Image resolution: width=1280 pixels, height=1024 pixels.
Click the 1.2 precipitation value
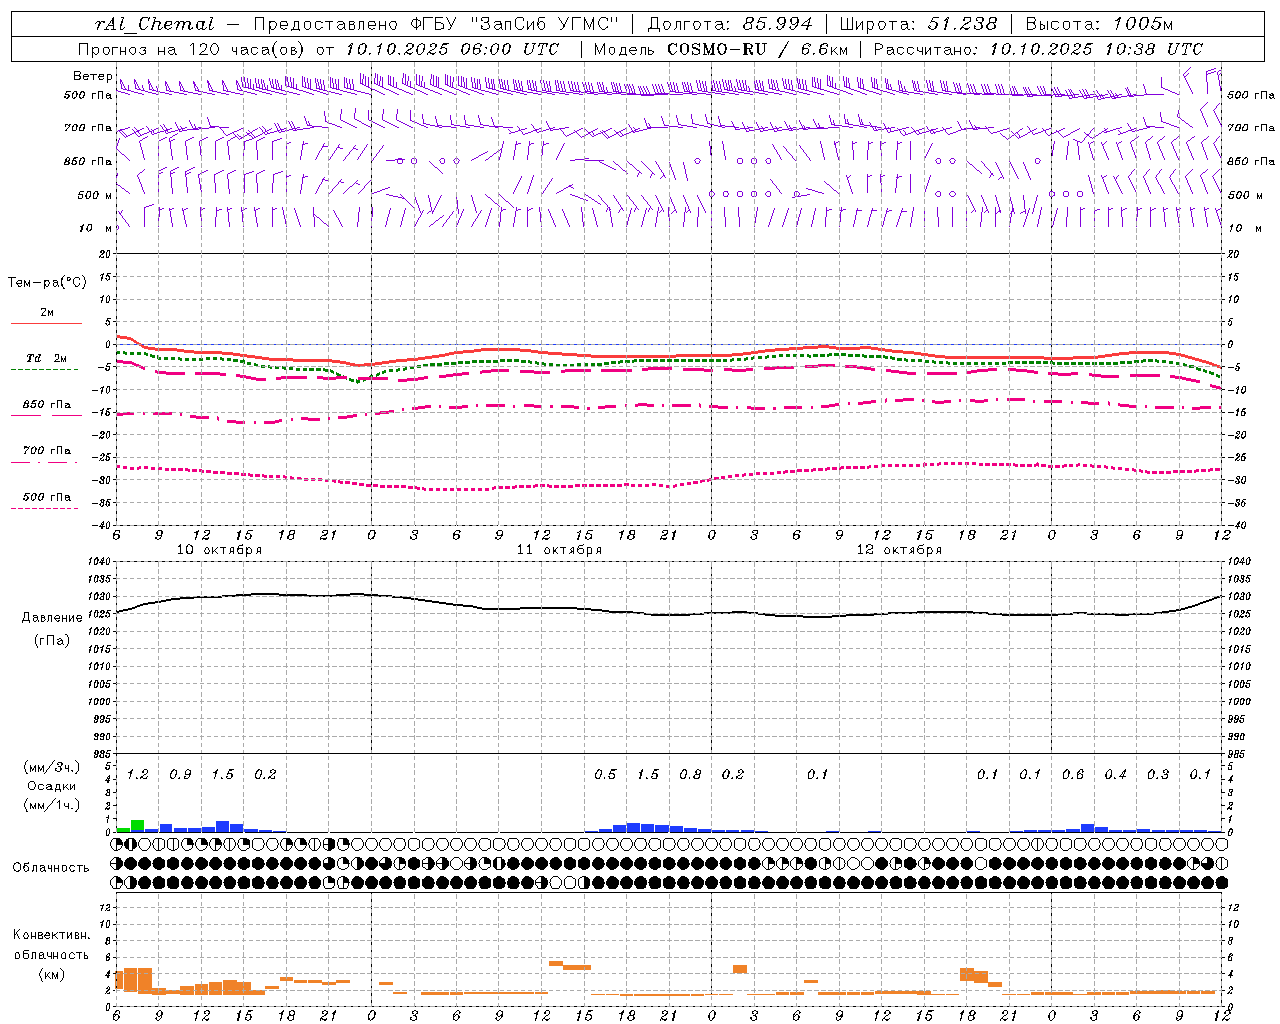tap(138, 775)
